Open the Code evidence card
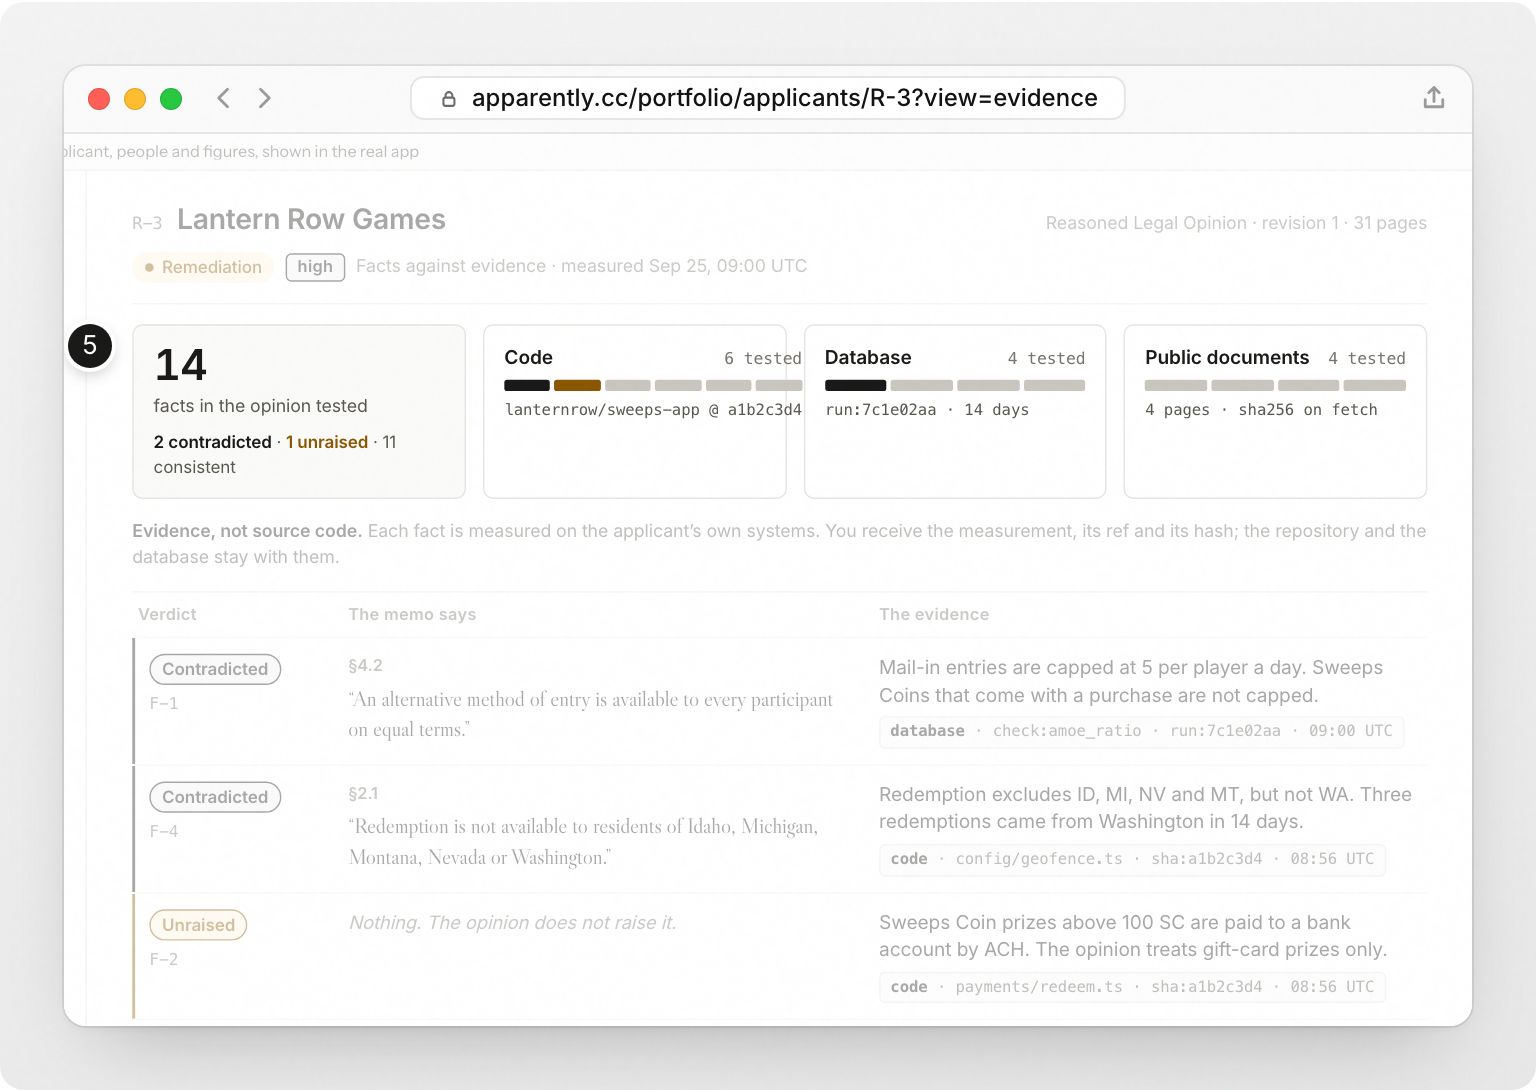This screenshot has height=1090, width=1536. coord(635,411)
